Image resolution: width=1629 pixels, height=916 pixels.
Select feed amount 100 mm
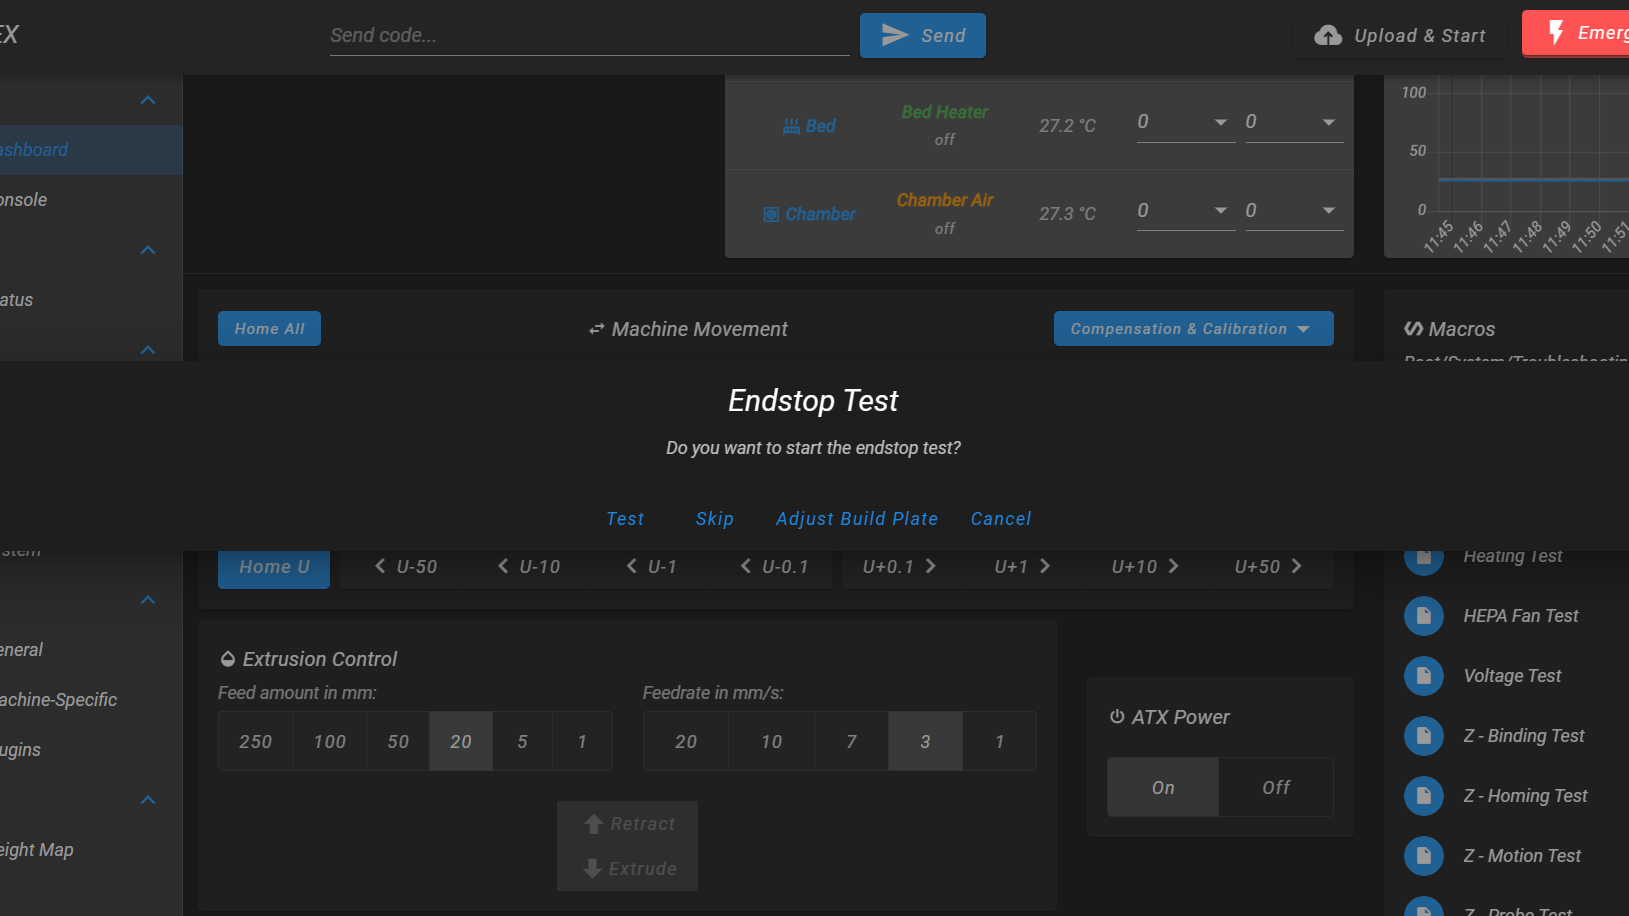pyautogui.click(x=330, y=741)
